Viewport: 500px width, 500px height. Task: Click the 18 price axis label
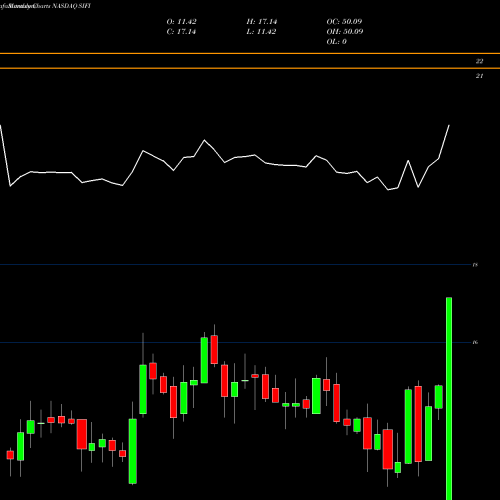pos(475,265)
